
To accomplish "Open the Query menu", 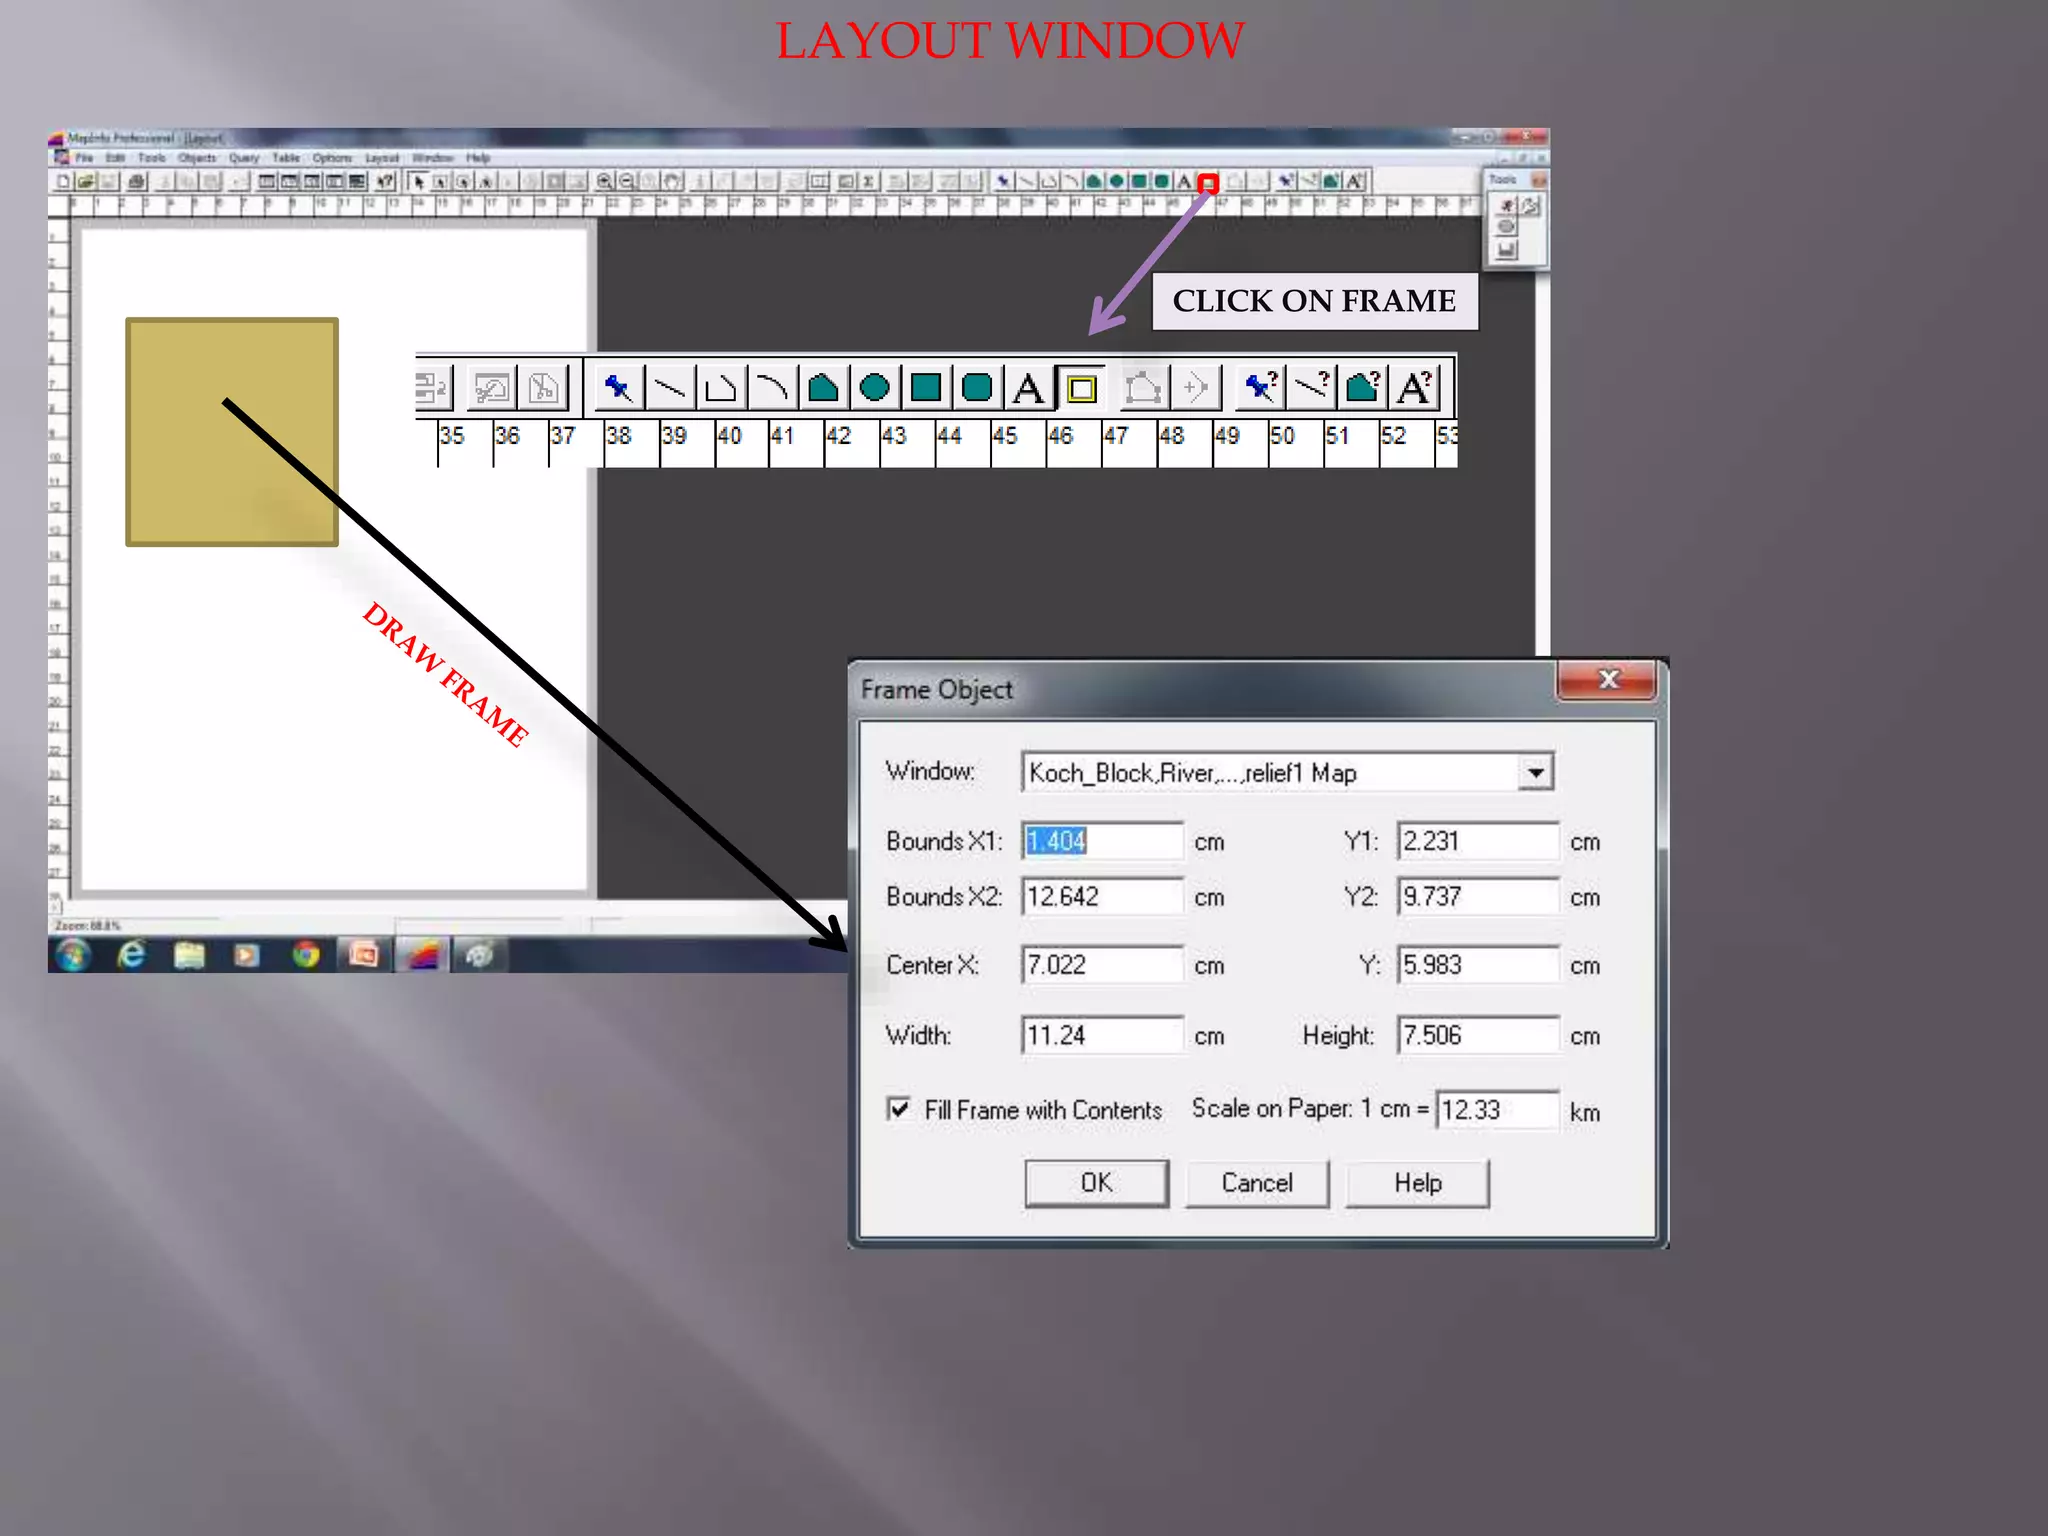I will click(244, 158).
